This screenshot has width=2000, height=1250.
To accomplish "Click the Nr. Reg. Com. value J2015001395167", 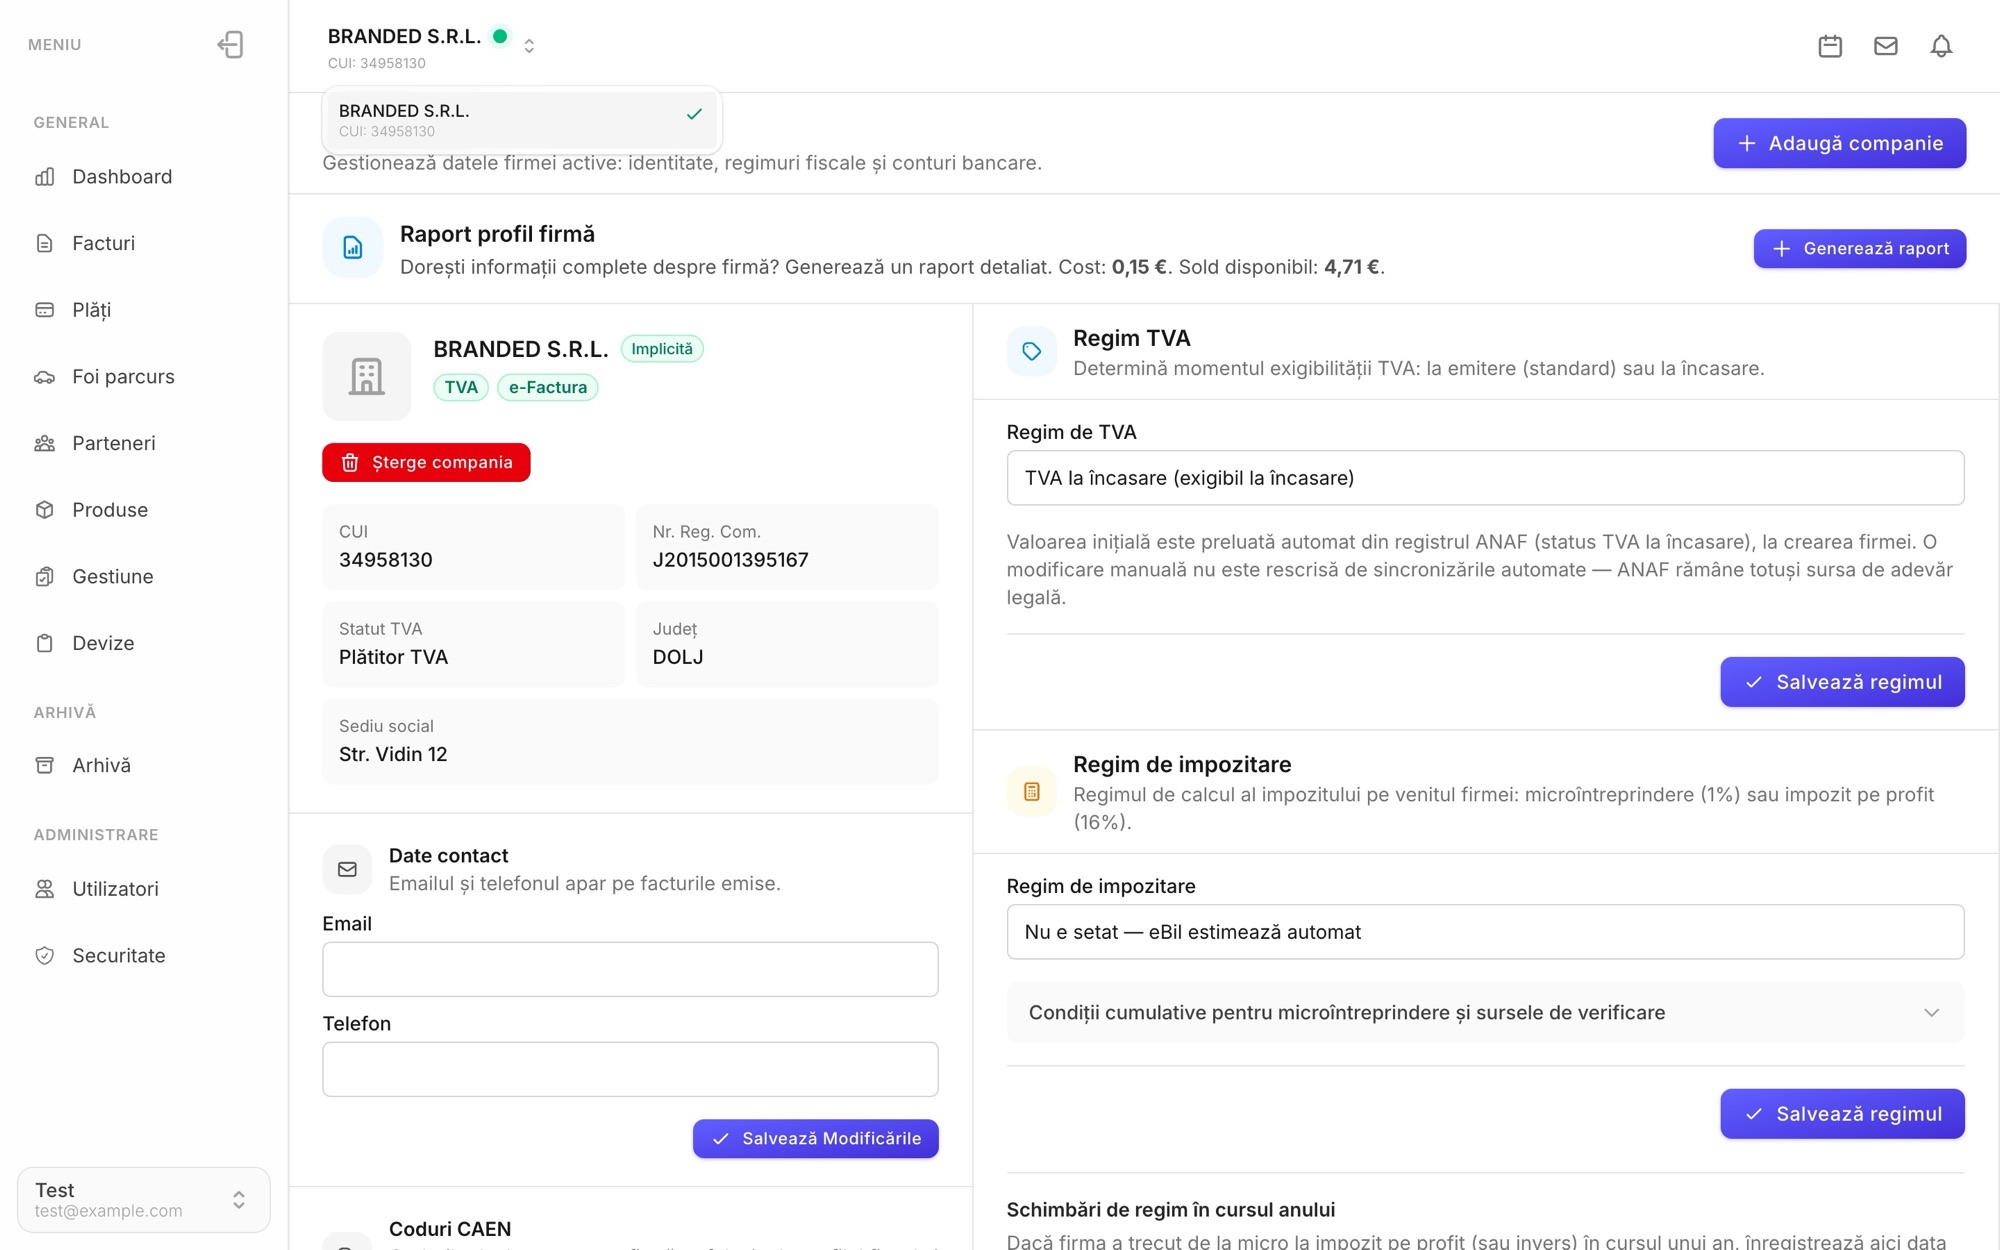I will pyautogui.click(x=731, y=560).
